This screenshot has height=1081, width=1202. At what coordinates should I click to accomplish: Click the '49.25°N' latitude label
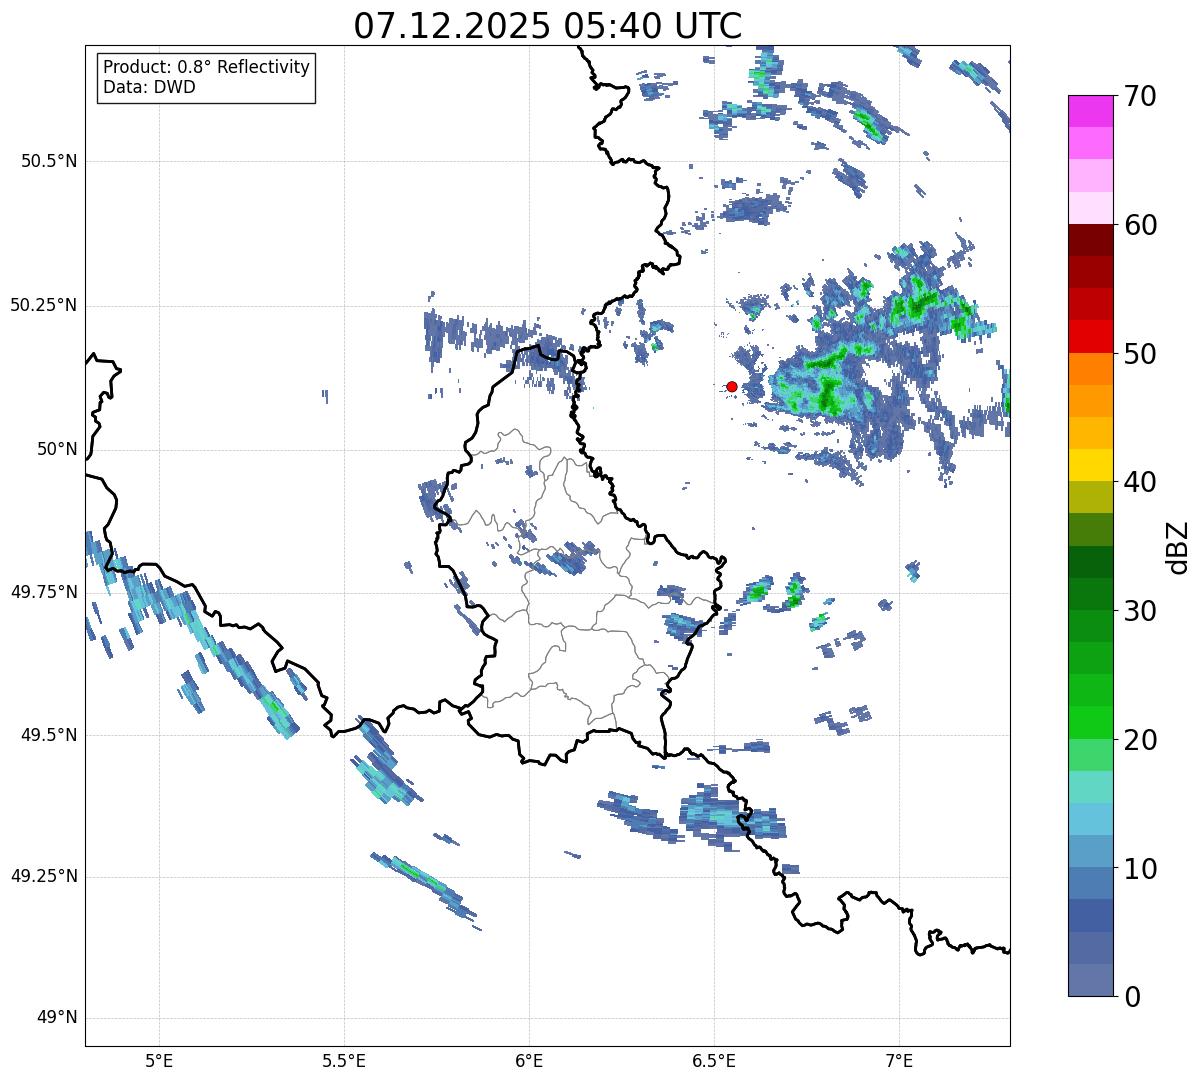pos(44,876)
